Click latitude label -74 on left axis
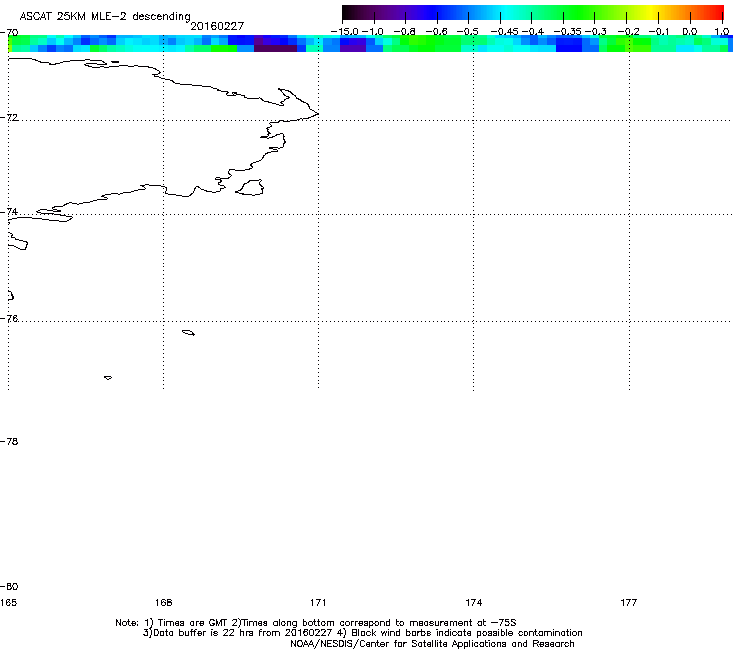 pyautogui.click(x=9, y=211)
